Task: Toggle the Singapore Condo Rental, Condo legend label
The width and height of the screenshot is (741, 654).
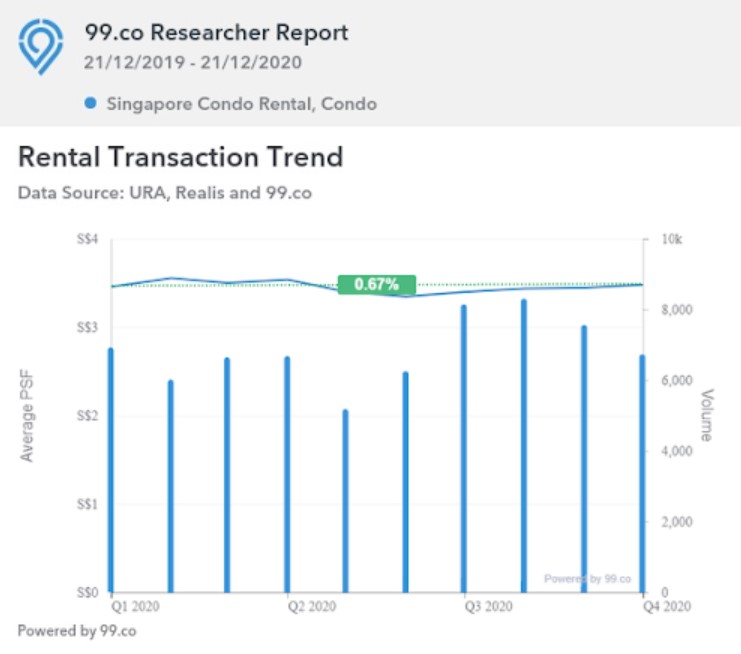Action: coord(240,103)
